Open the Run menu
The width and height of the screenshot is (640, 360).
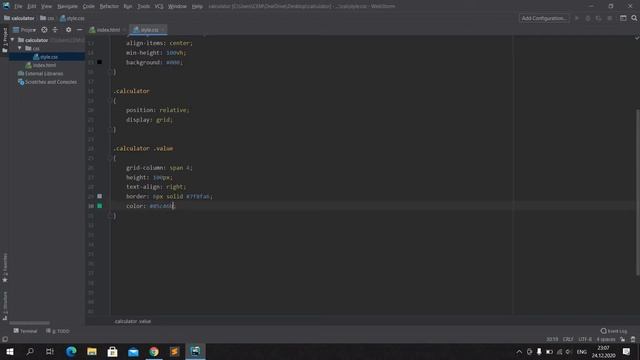127,6
